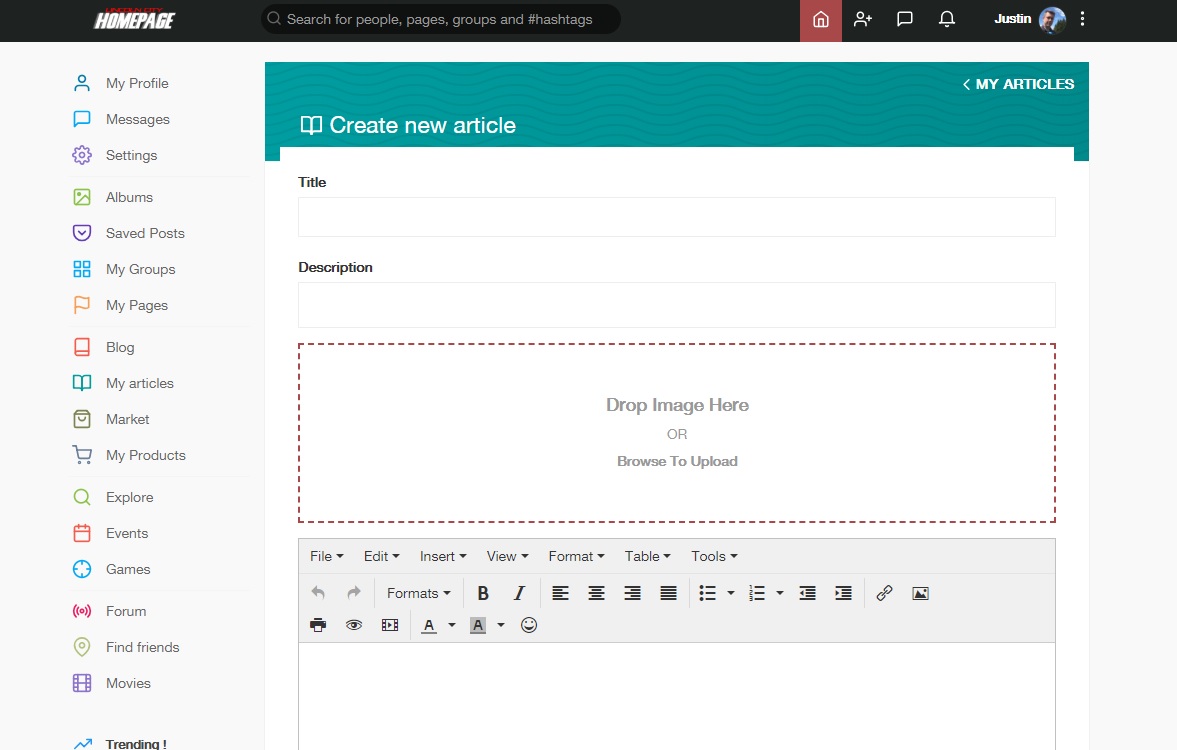Focus the people and hashtags search field
The height and width of the screenshot is (750, 1177).
tap(441, 19)
